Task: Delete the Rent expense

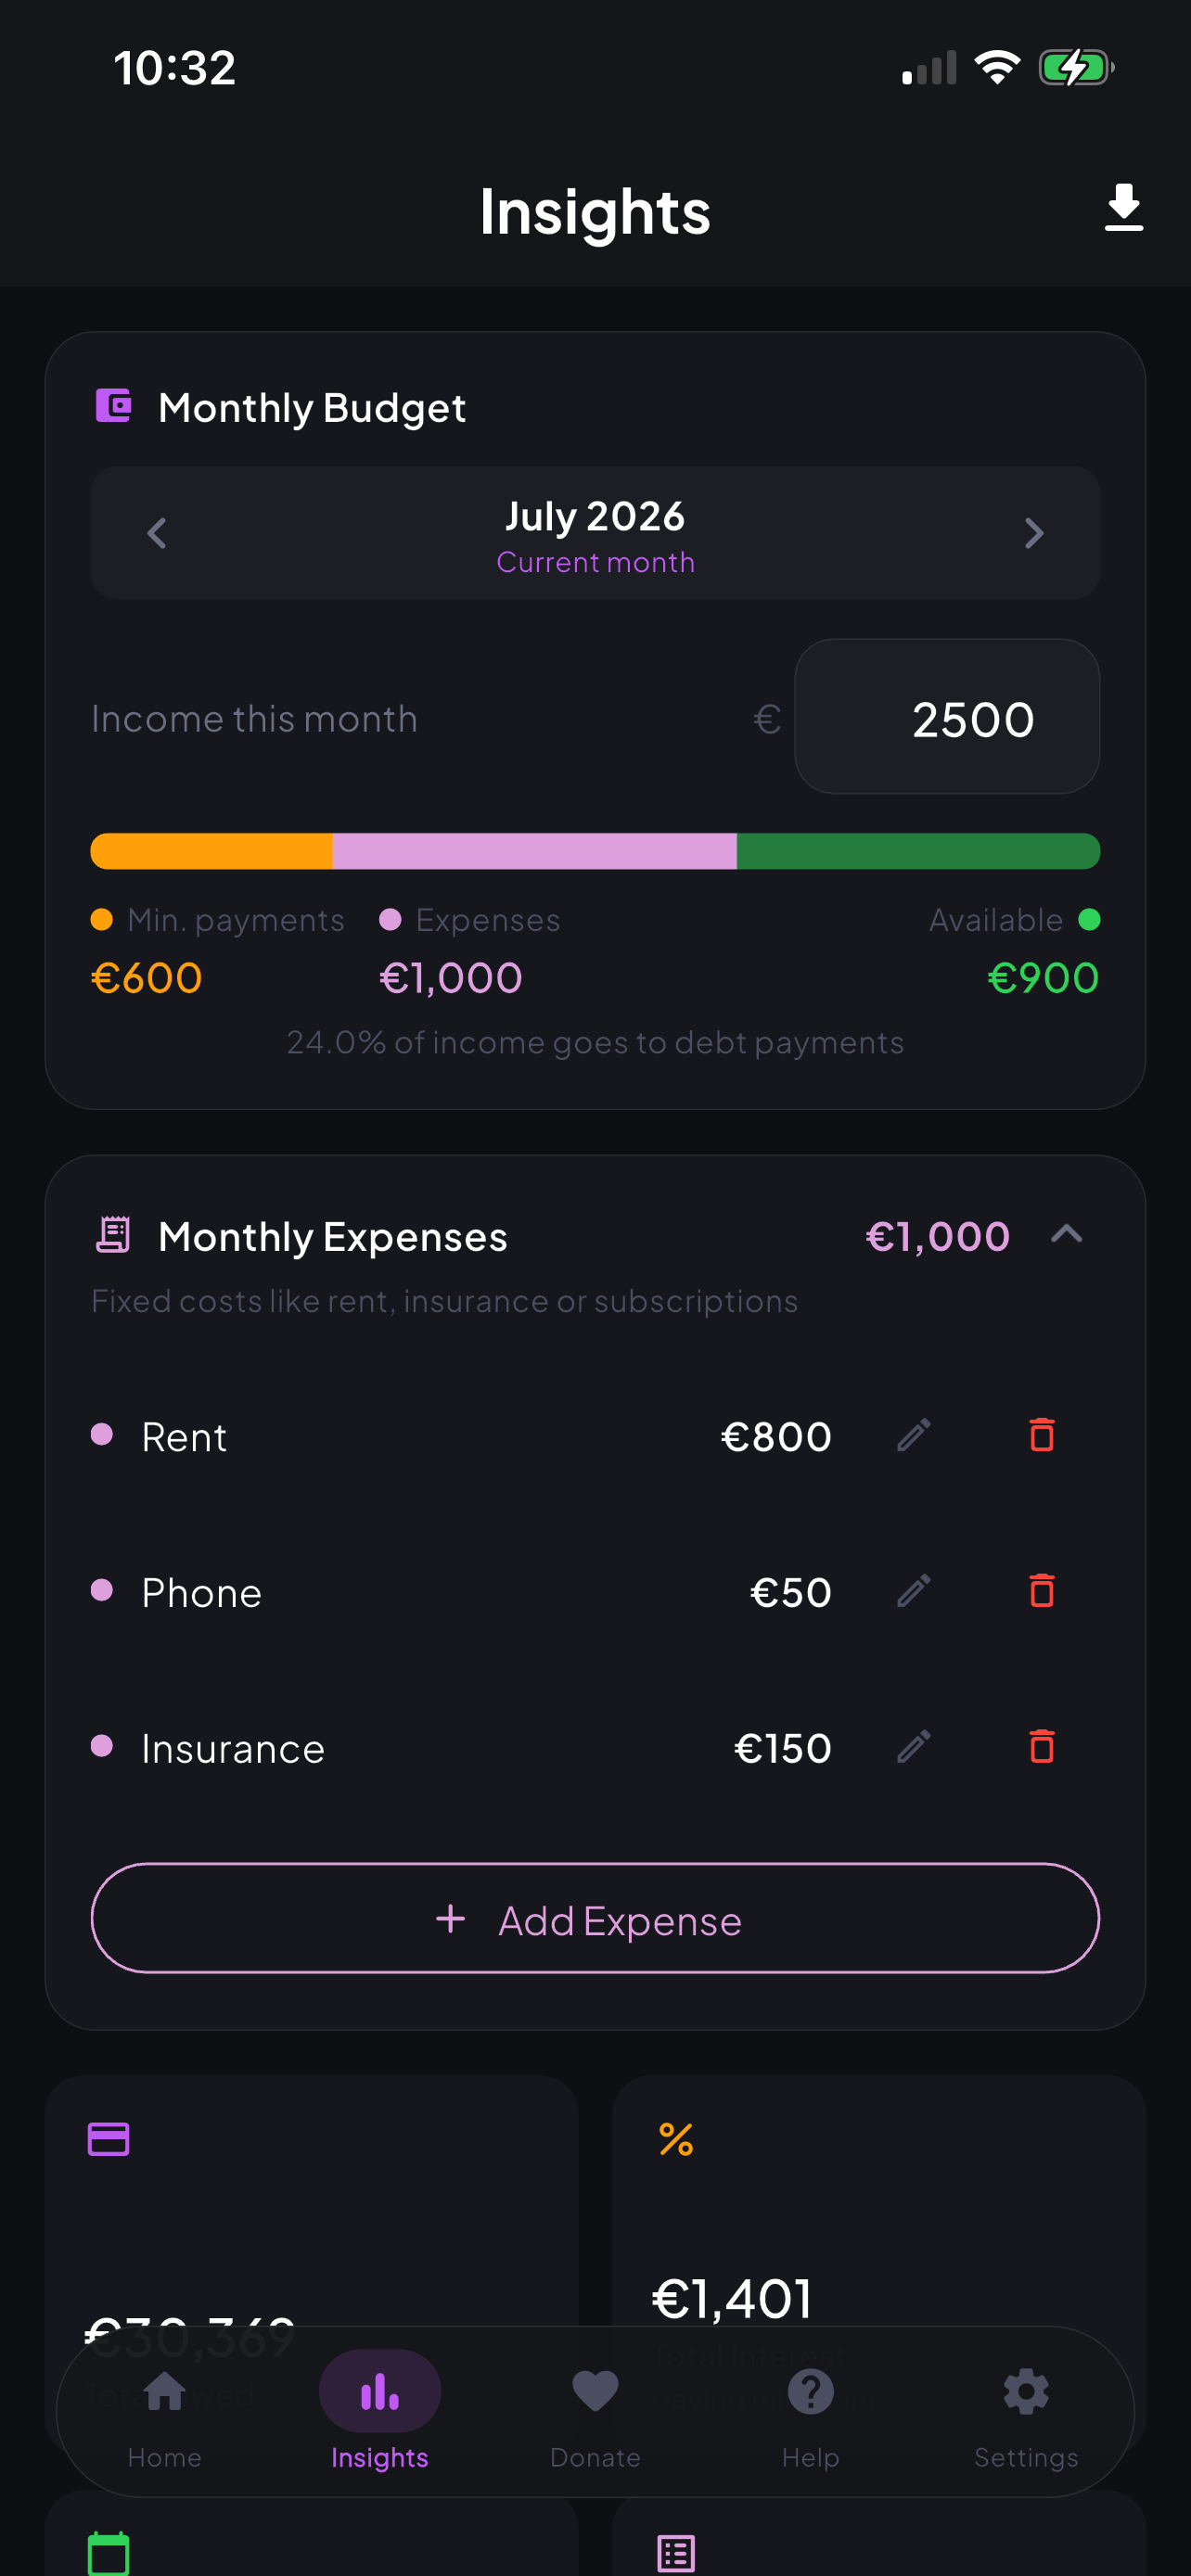Action: pos(1041,1435)
